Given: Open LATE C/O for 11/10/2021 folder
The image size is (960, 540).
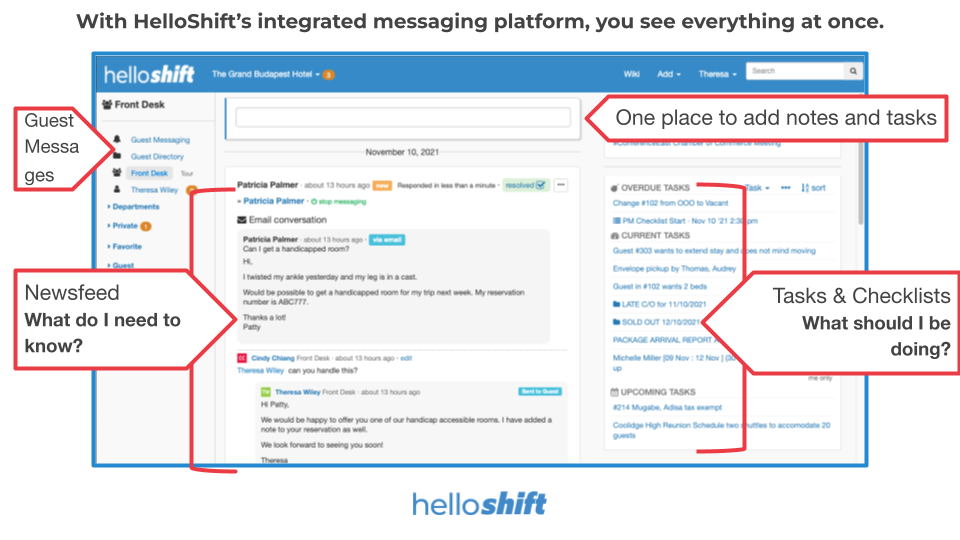Looking at the screenshot, I should pos(659,304).
